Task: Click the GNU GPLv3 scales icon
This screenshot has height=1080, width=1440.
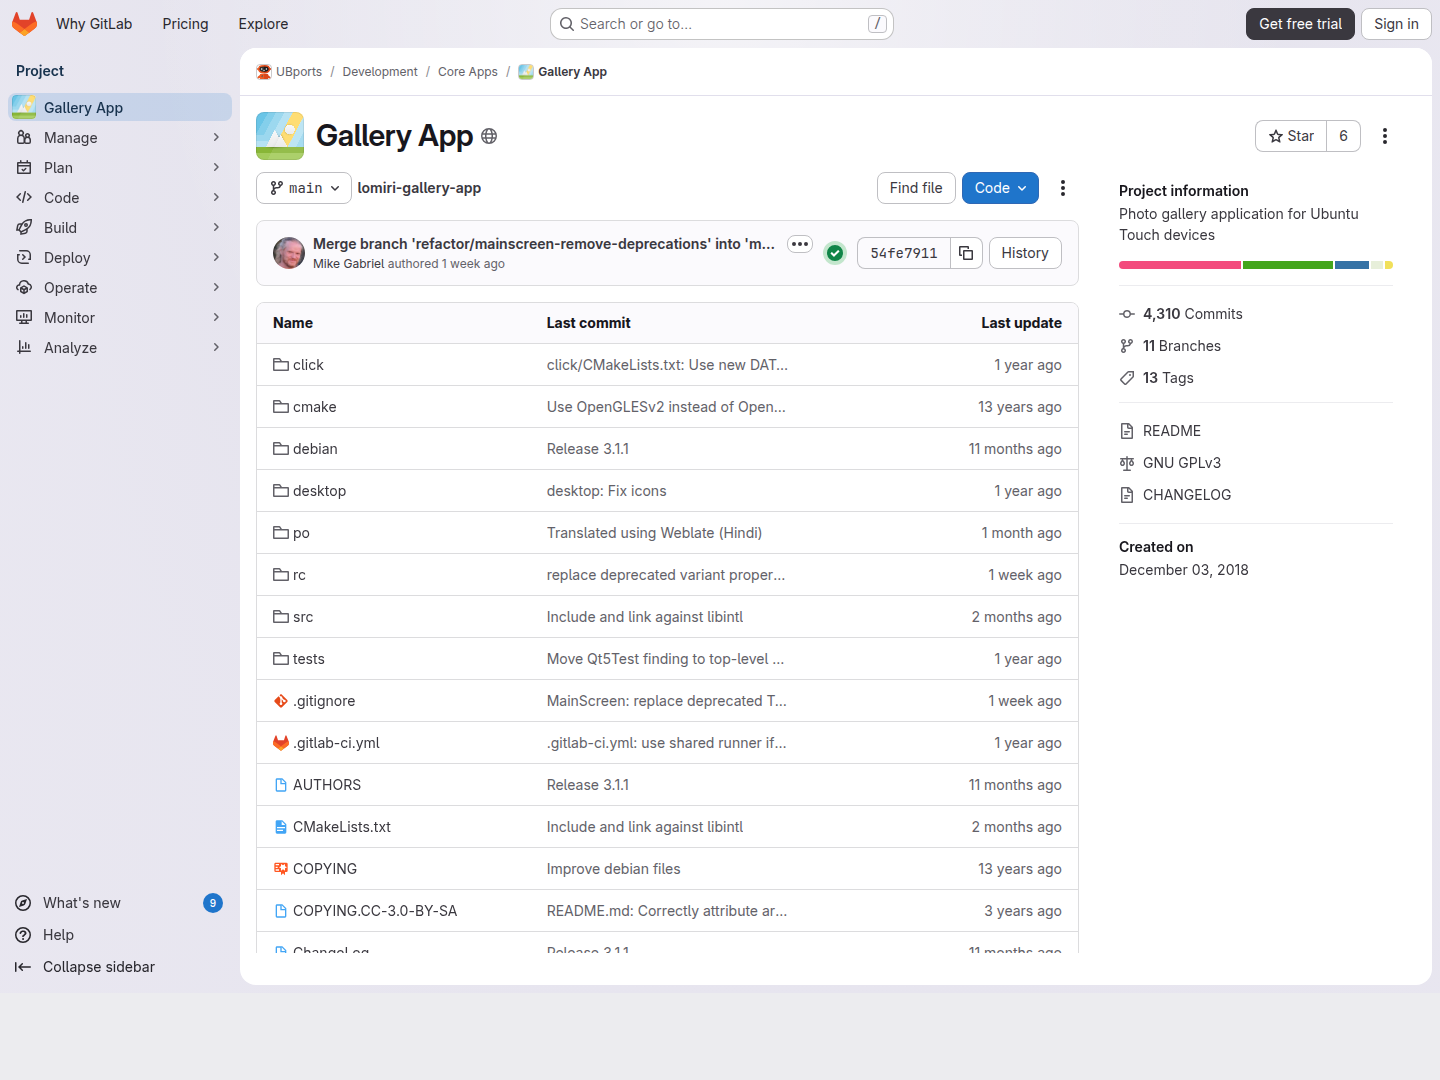Action: tap(1127, 463)
